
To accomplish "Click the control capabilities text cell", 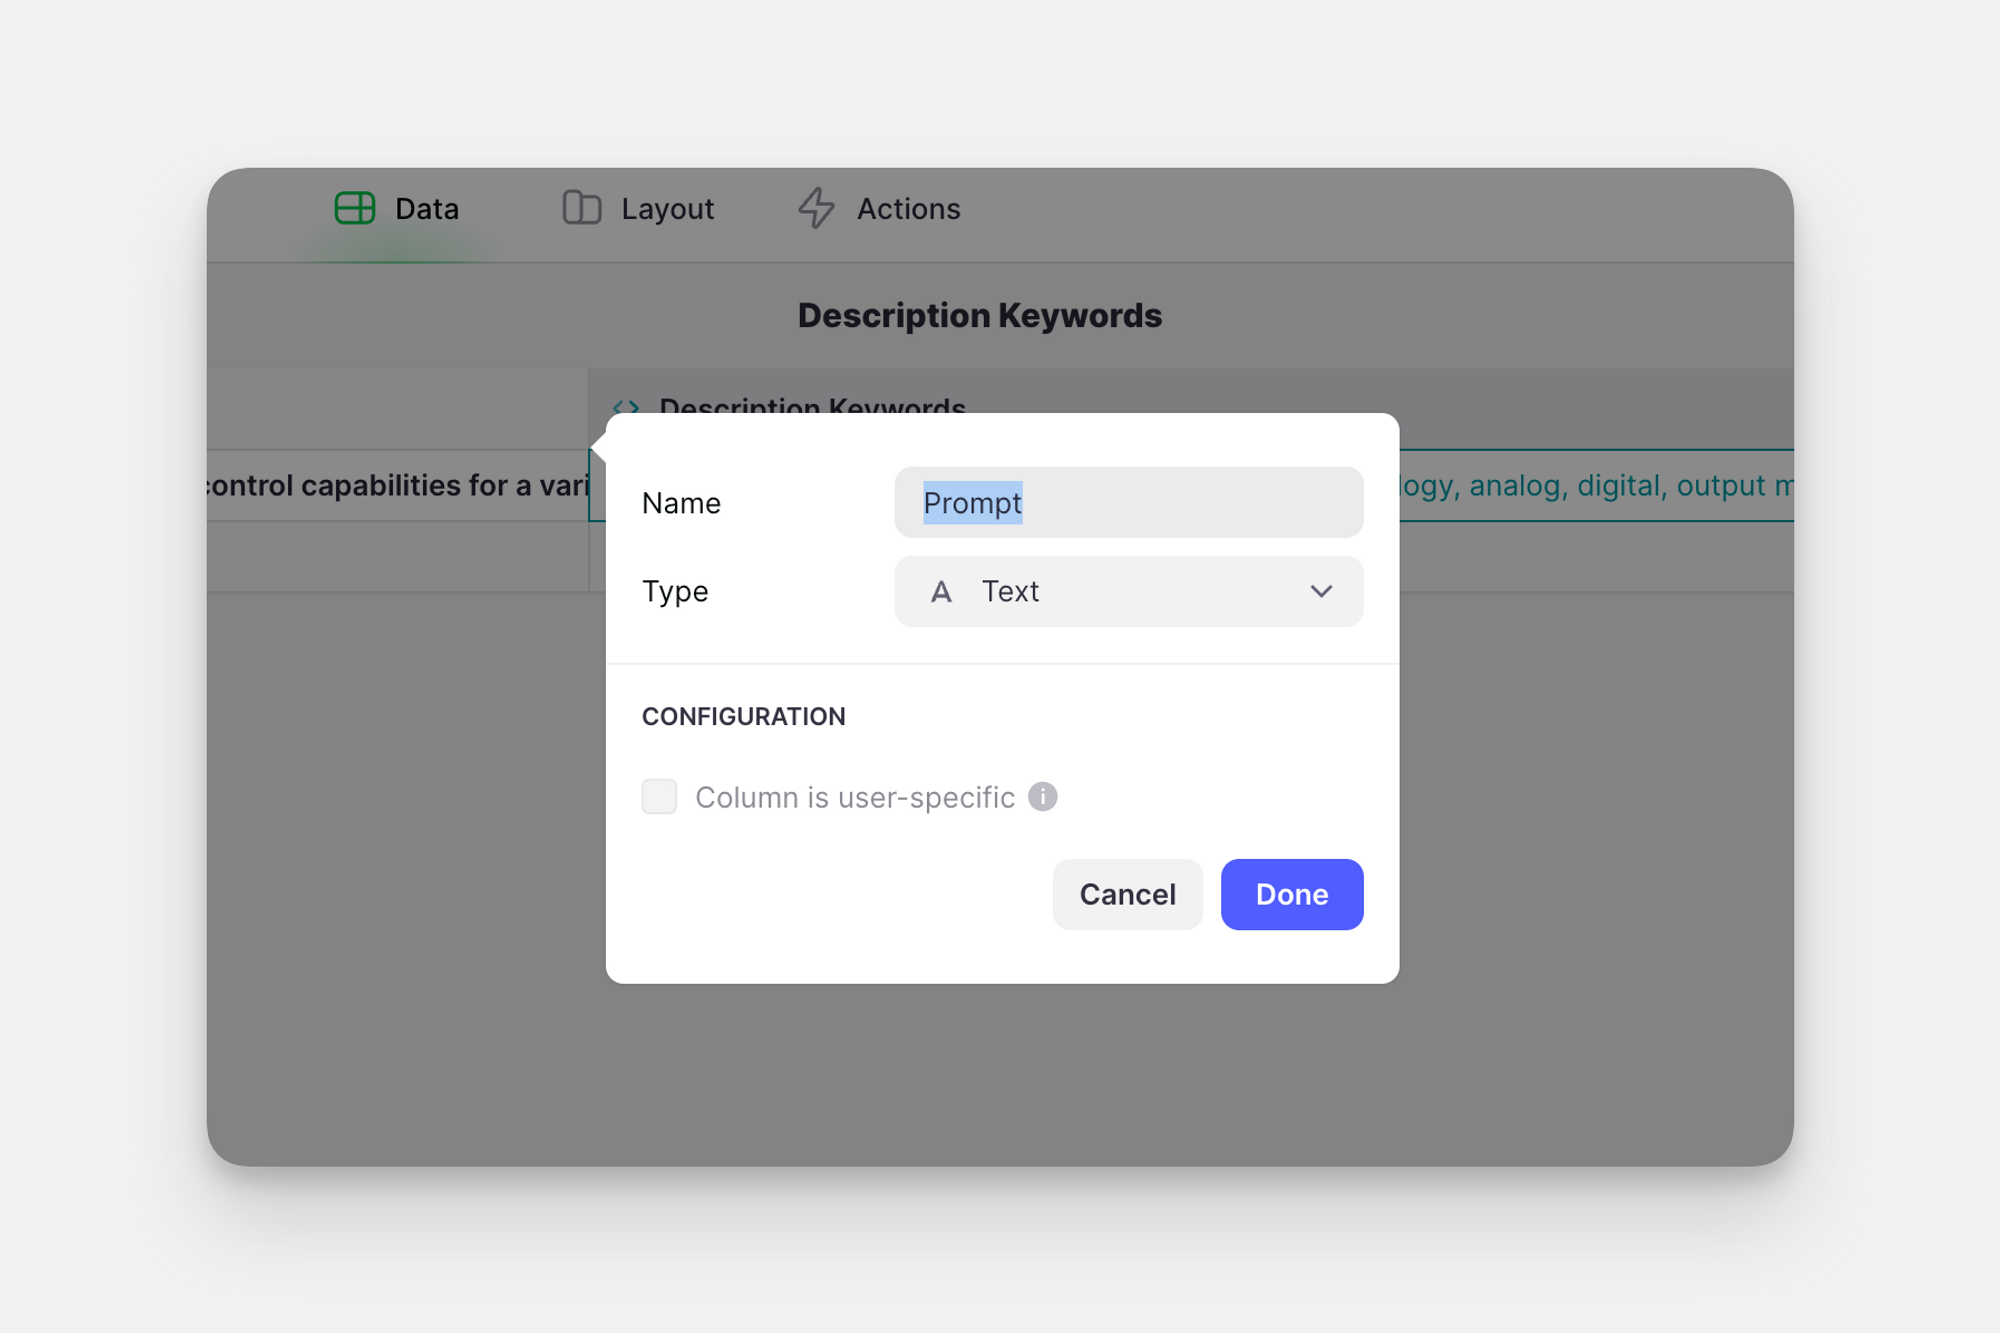I will [398, 486].
